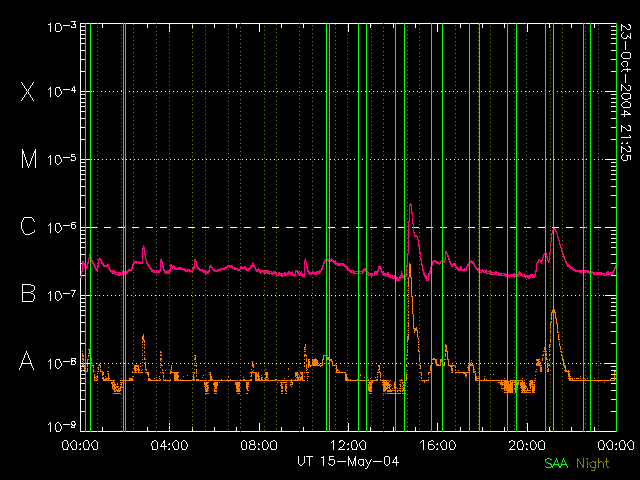Image resolution: width=640 pixels, height=480 pixels.
Task: Click the 08:00 time label
Action: coord(259,445)
